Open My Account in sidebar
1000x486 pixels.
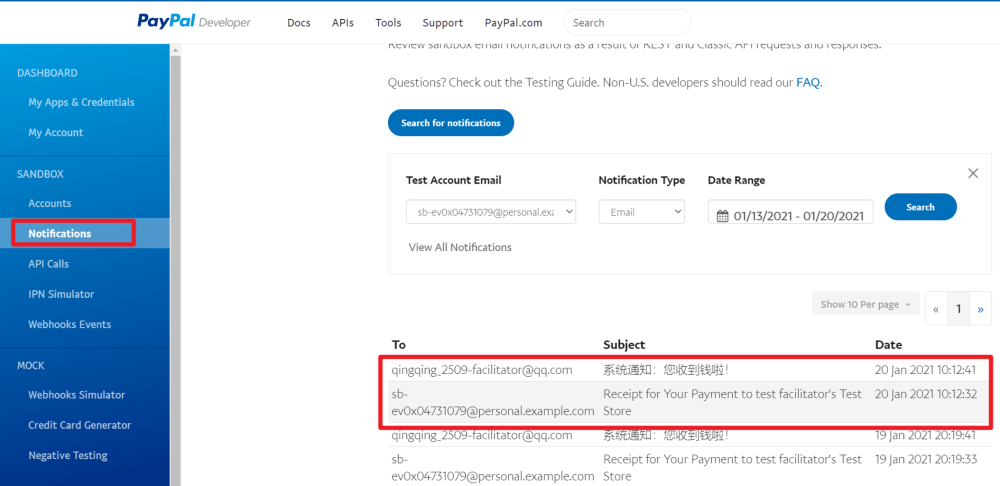55,133
